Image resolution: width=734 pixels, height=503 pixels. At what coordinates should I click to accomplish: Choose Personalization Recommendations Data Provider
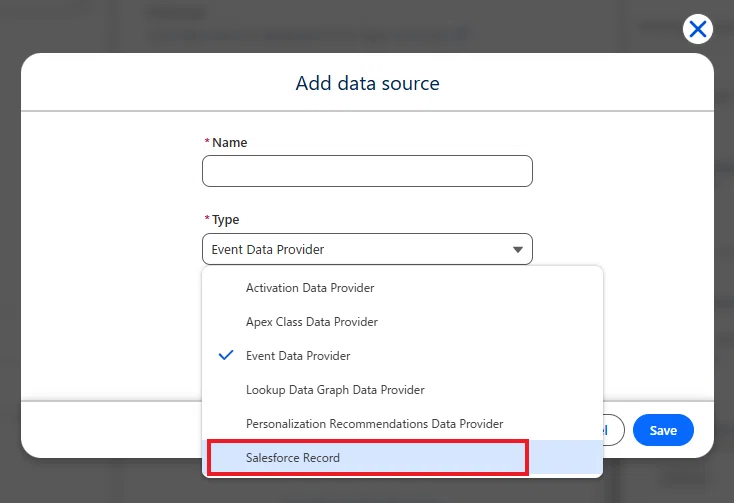(x=402, y=423)
